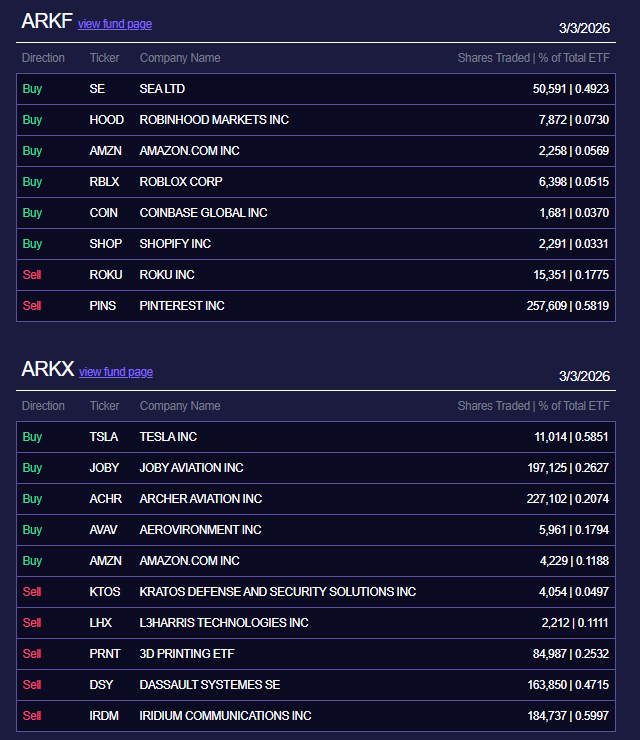Viewport: 640px width, 740px height.
Task: Select JOBY AVIATION INC company name
Action: [x=191, y=468]
